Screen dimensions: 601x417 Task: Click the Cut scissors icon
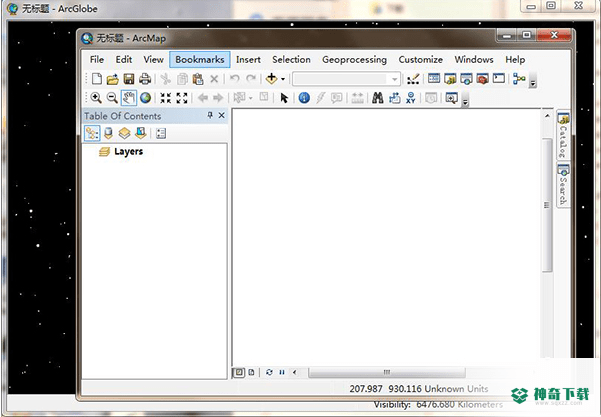coord(166,79)
